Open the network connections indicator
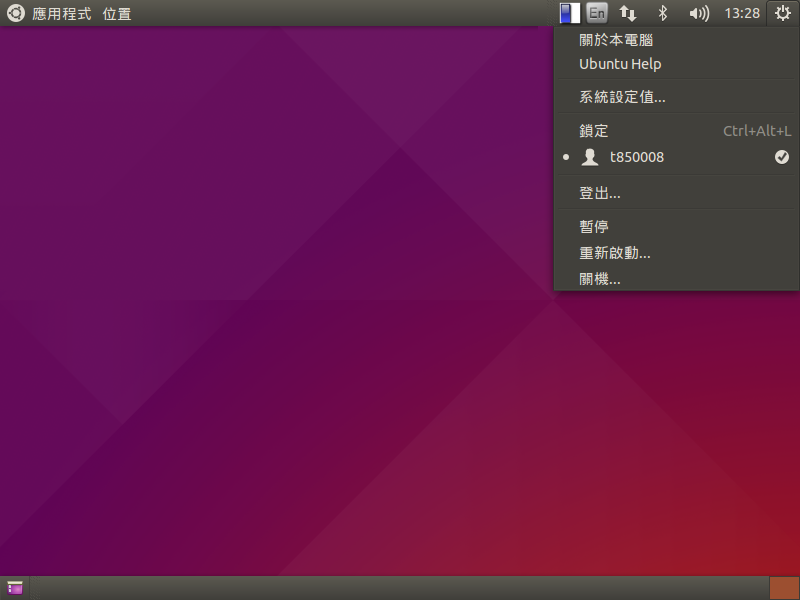The image size is (800, 600). (x=628, y=14)
